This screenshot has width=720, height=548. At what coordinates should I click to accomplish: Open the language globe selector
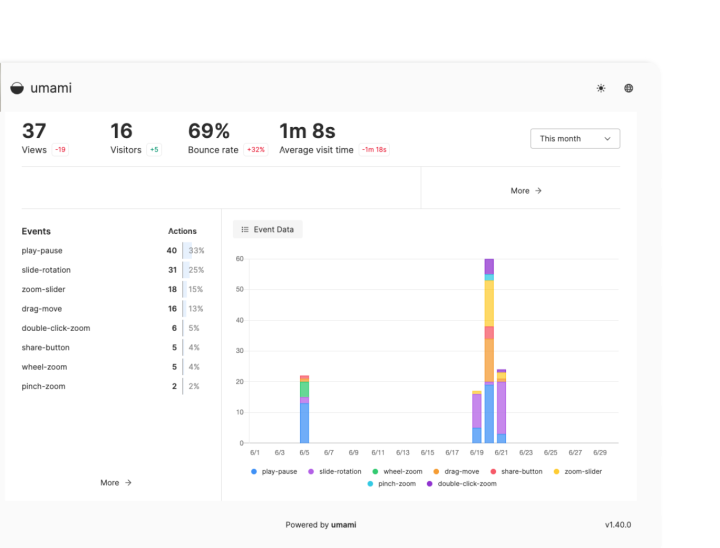[629, 88]
